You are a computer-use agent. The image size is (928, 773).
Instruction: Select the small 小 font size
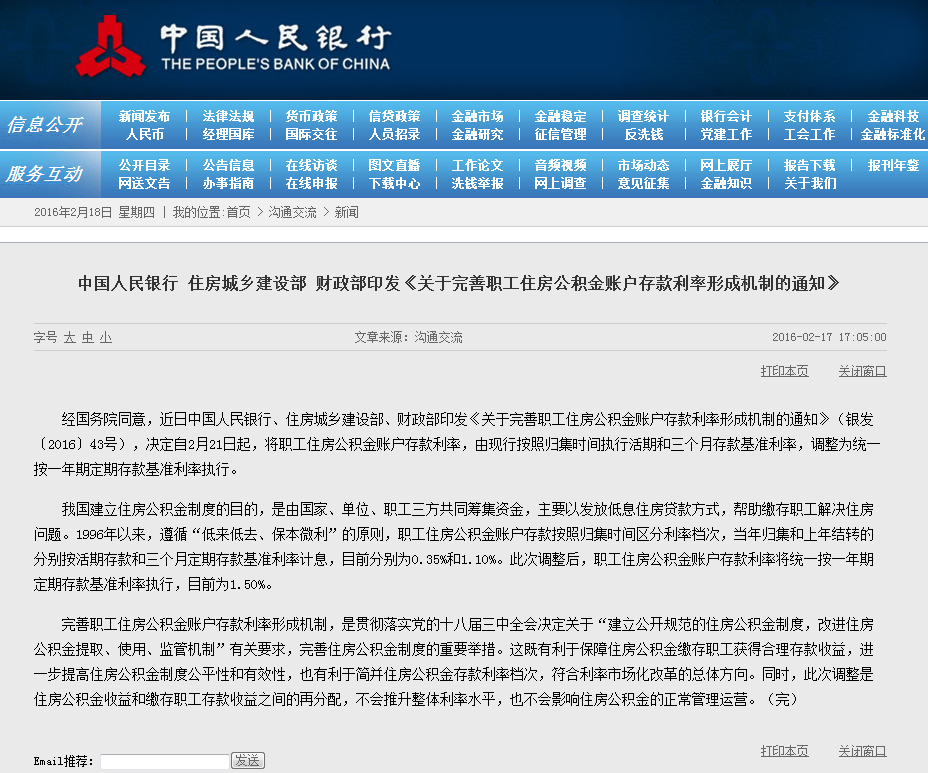104,339
